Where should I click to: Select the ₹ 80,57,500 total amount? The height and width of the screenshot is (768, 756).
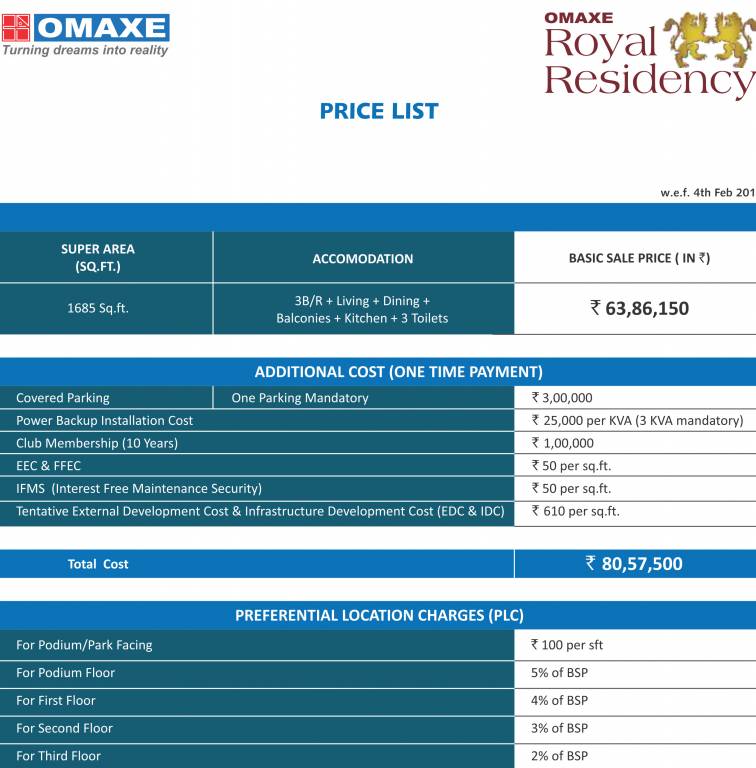(x=634, y=564)
